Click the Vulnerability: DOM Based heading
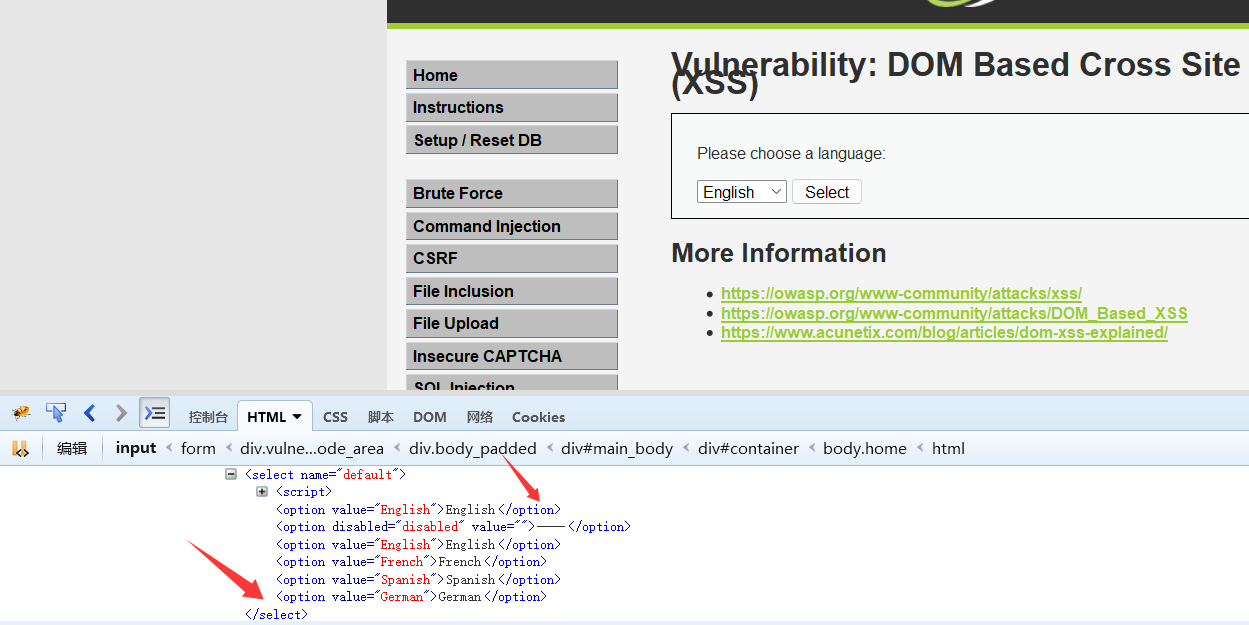Viewport: 1249px width, 625px height. pyautogui.click(x=955, y=73)
